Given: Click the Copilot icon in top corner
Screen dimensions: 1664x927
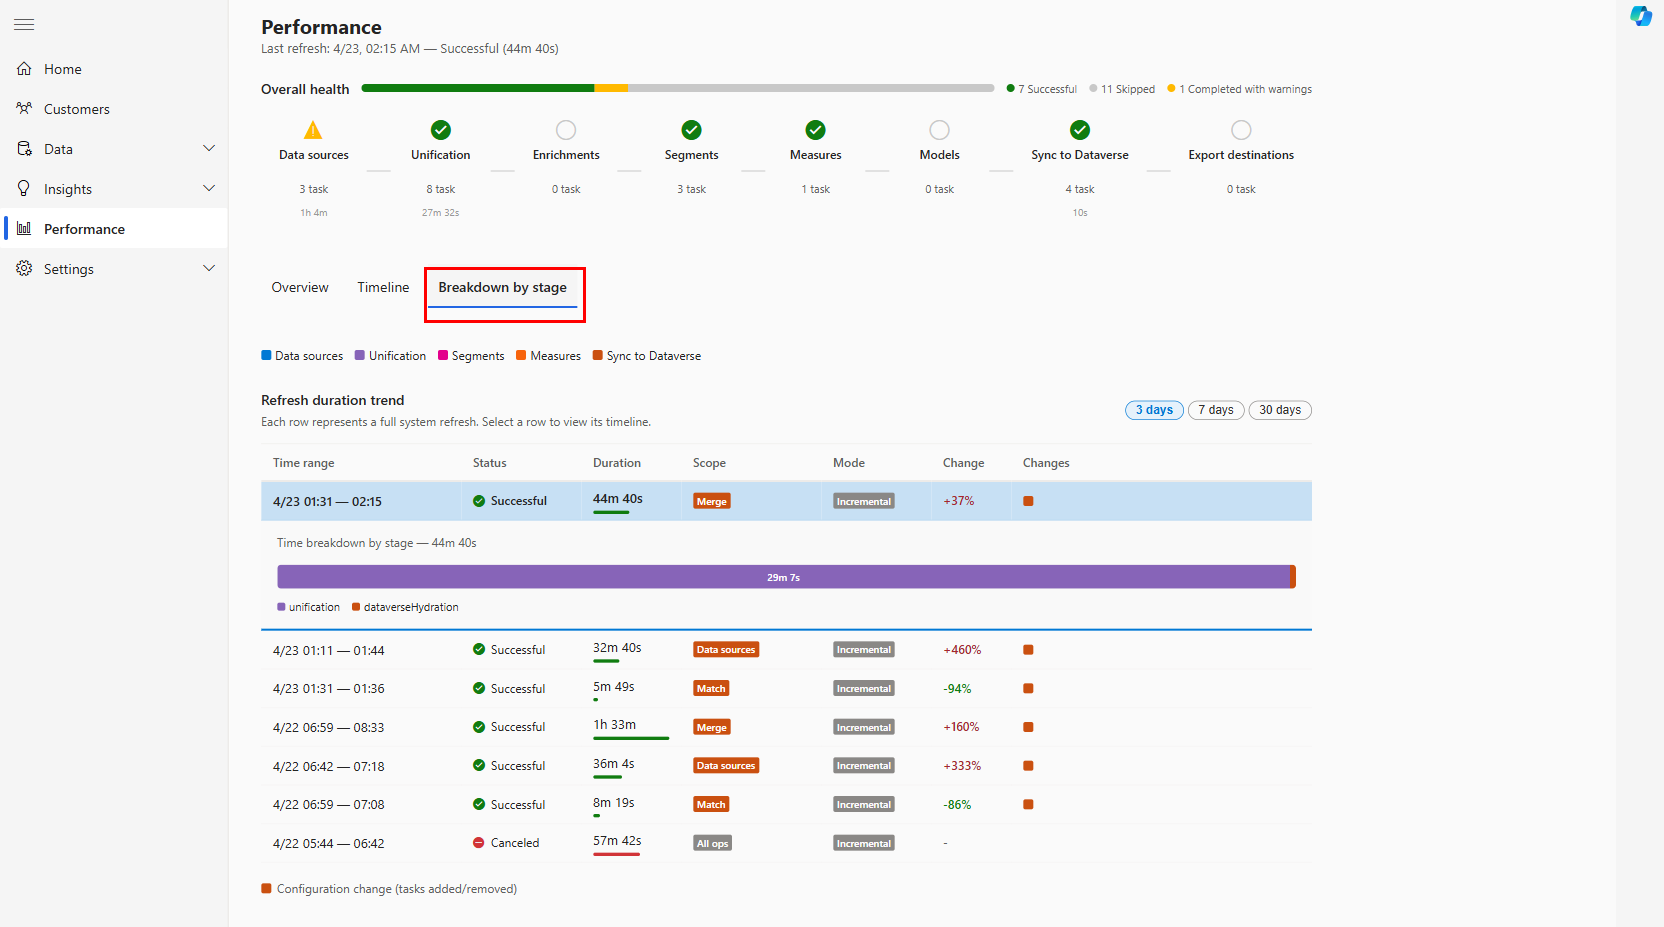Looking at the screenshot, I should [x=1640, y=16].
